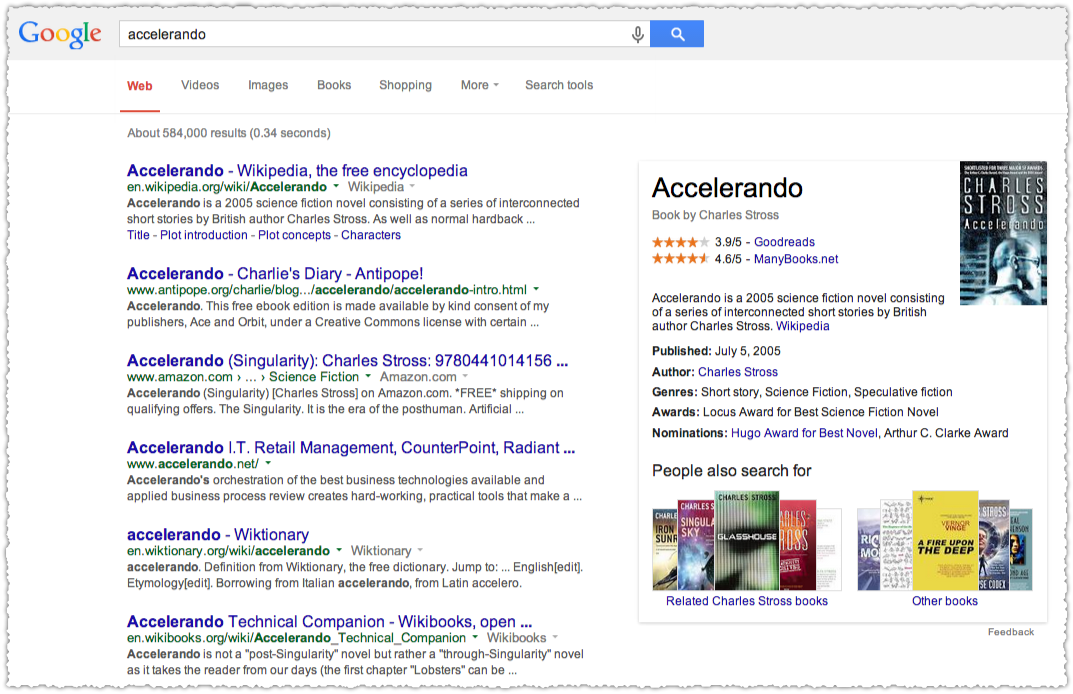Screen dimensions: 1073x694
Task: Expand gray arrow next to Wikibooks label
Action: [555, 637]
